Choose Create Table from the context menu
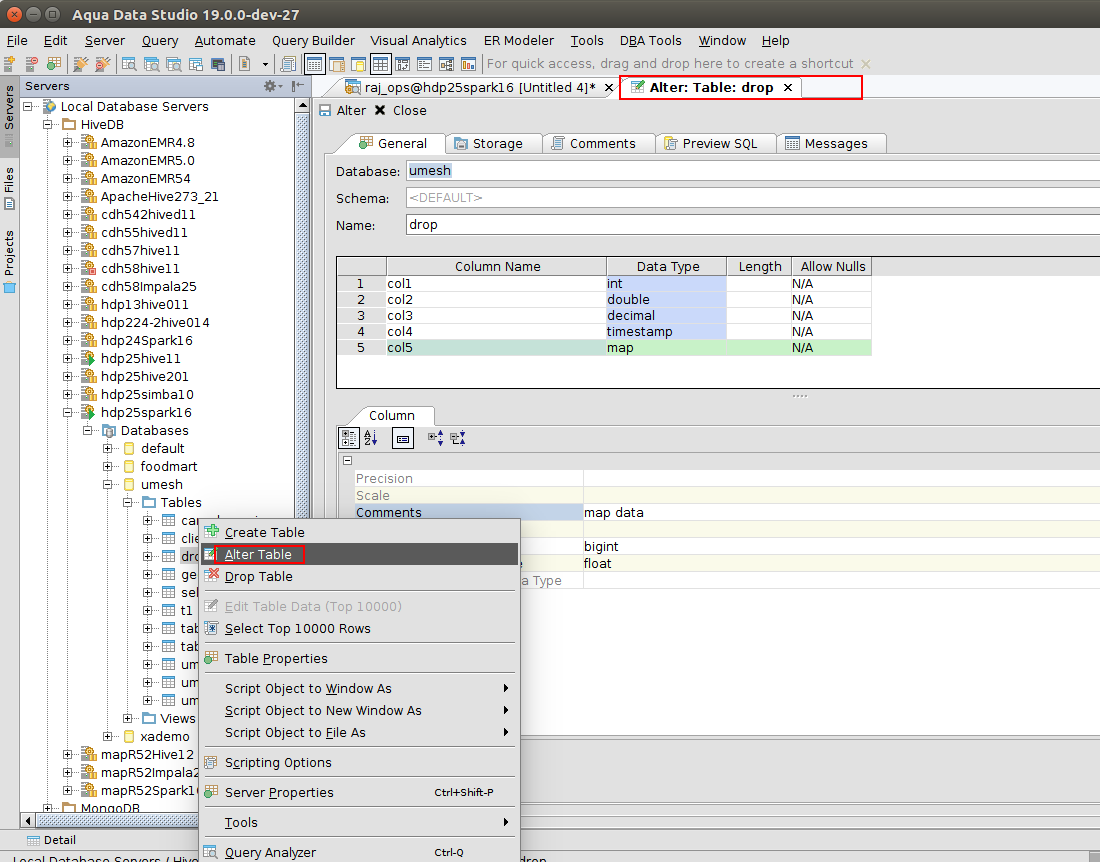Screen dimensions: 1119x862 (x=360, y=532)
